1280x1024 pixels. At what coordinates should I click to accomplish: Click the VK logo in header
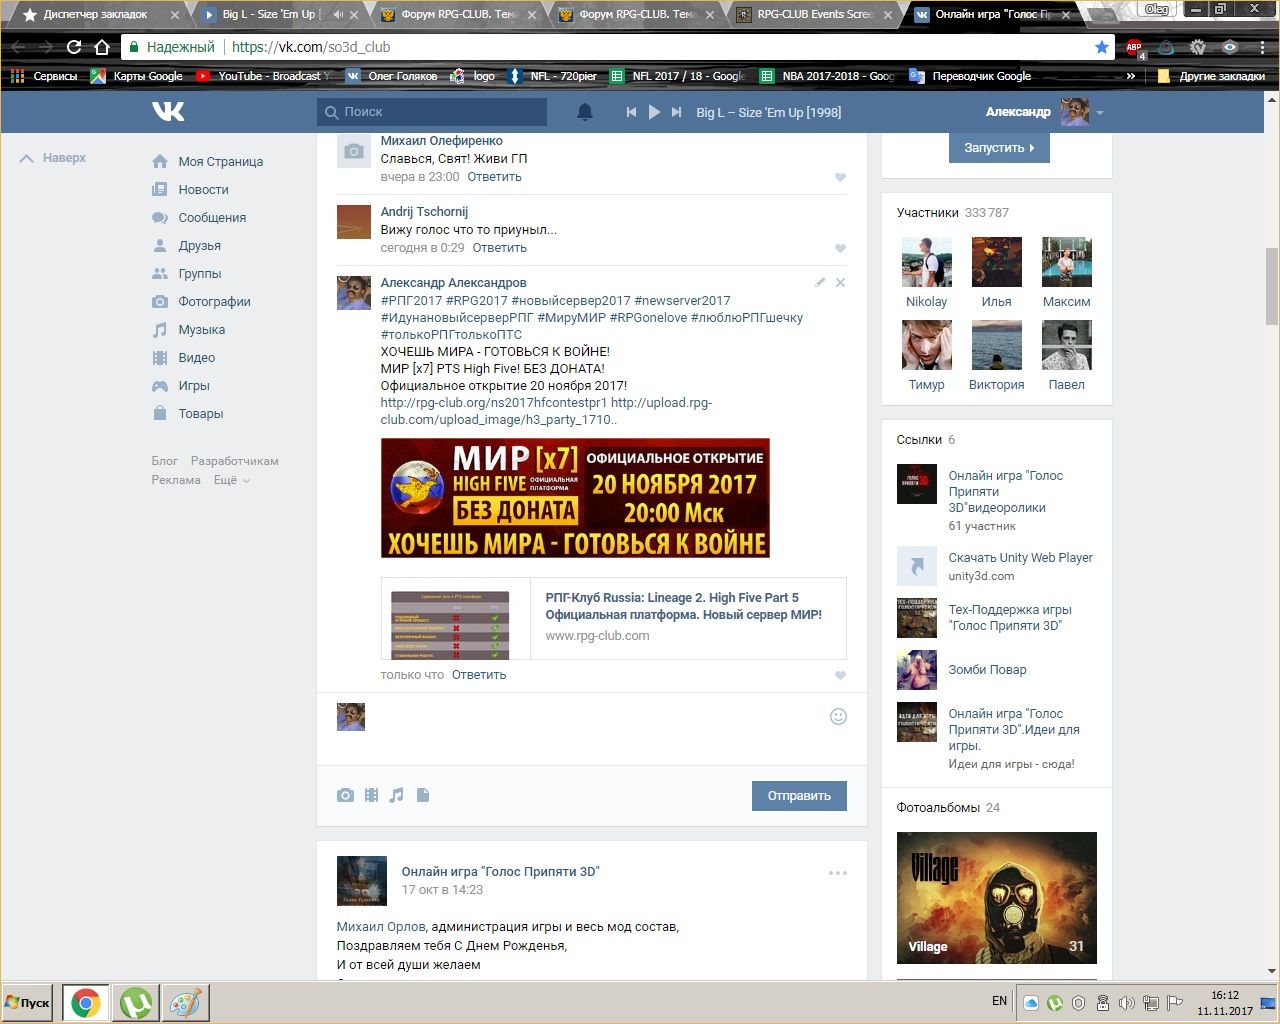168,111
